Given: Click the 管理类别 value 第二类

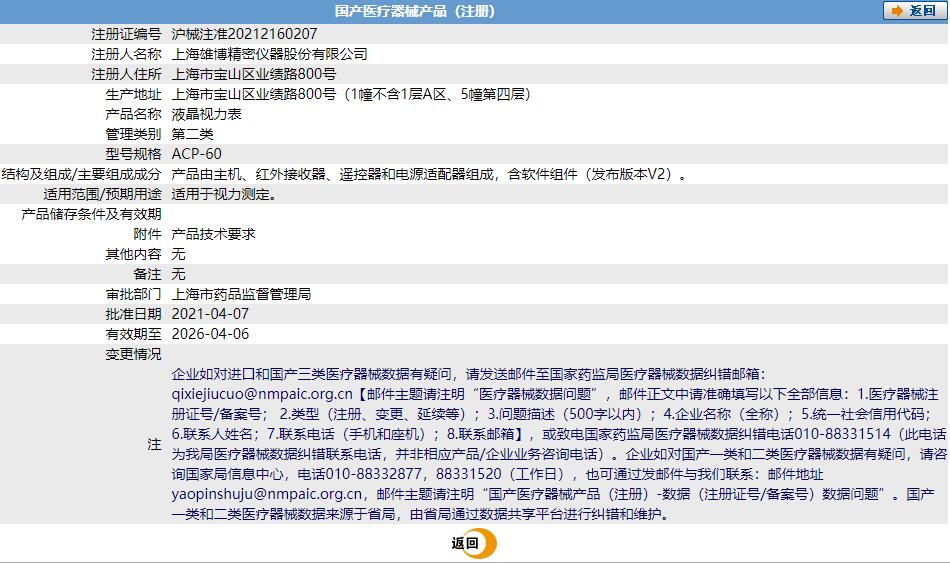Looking at the screenshot, I should click(193, 134).
